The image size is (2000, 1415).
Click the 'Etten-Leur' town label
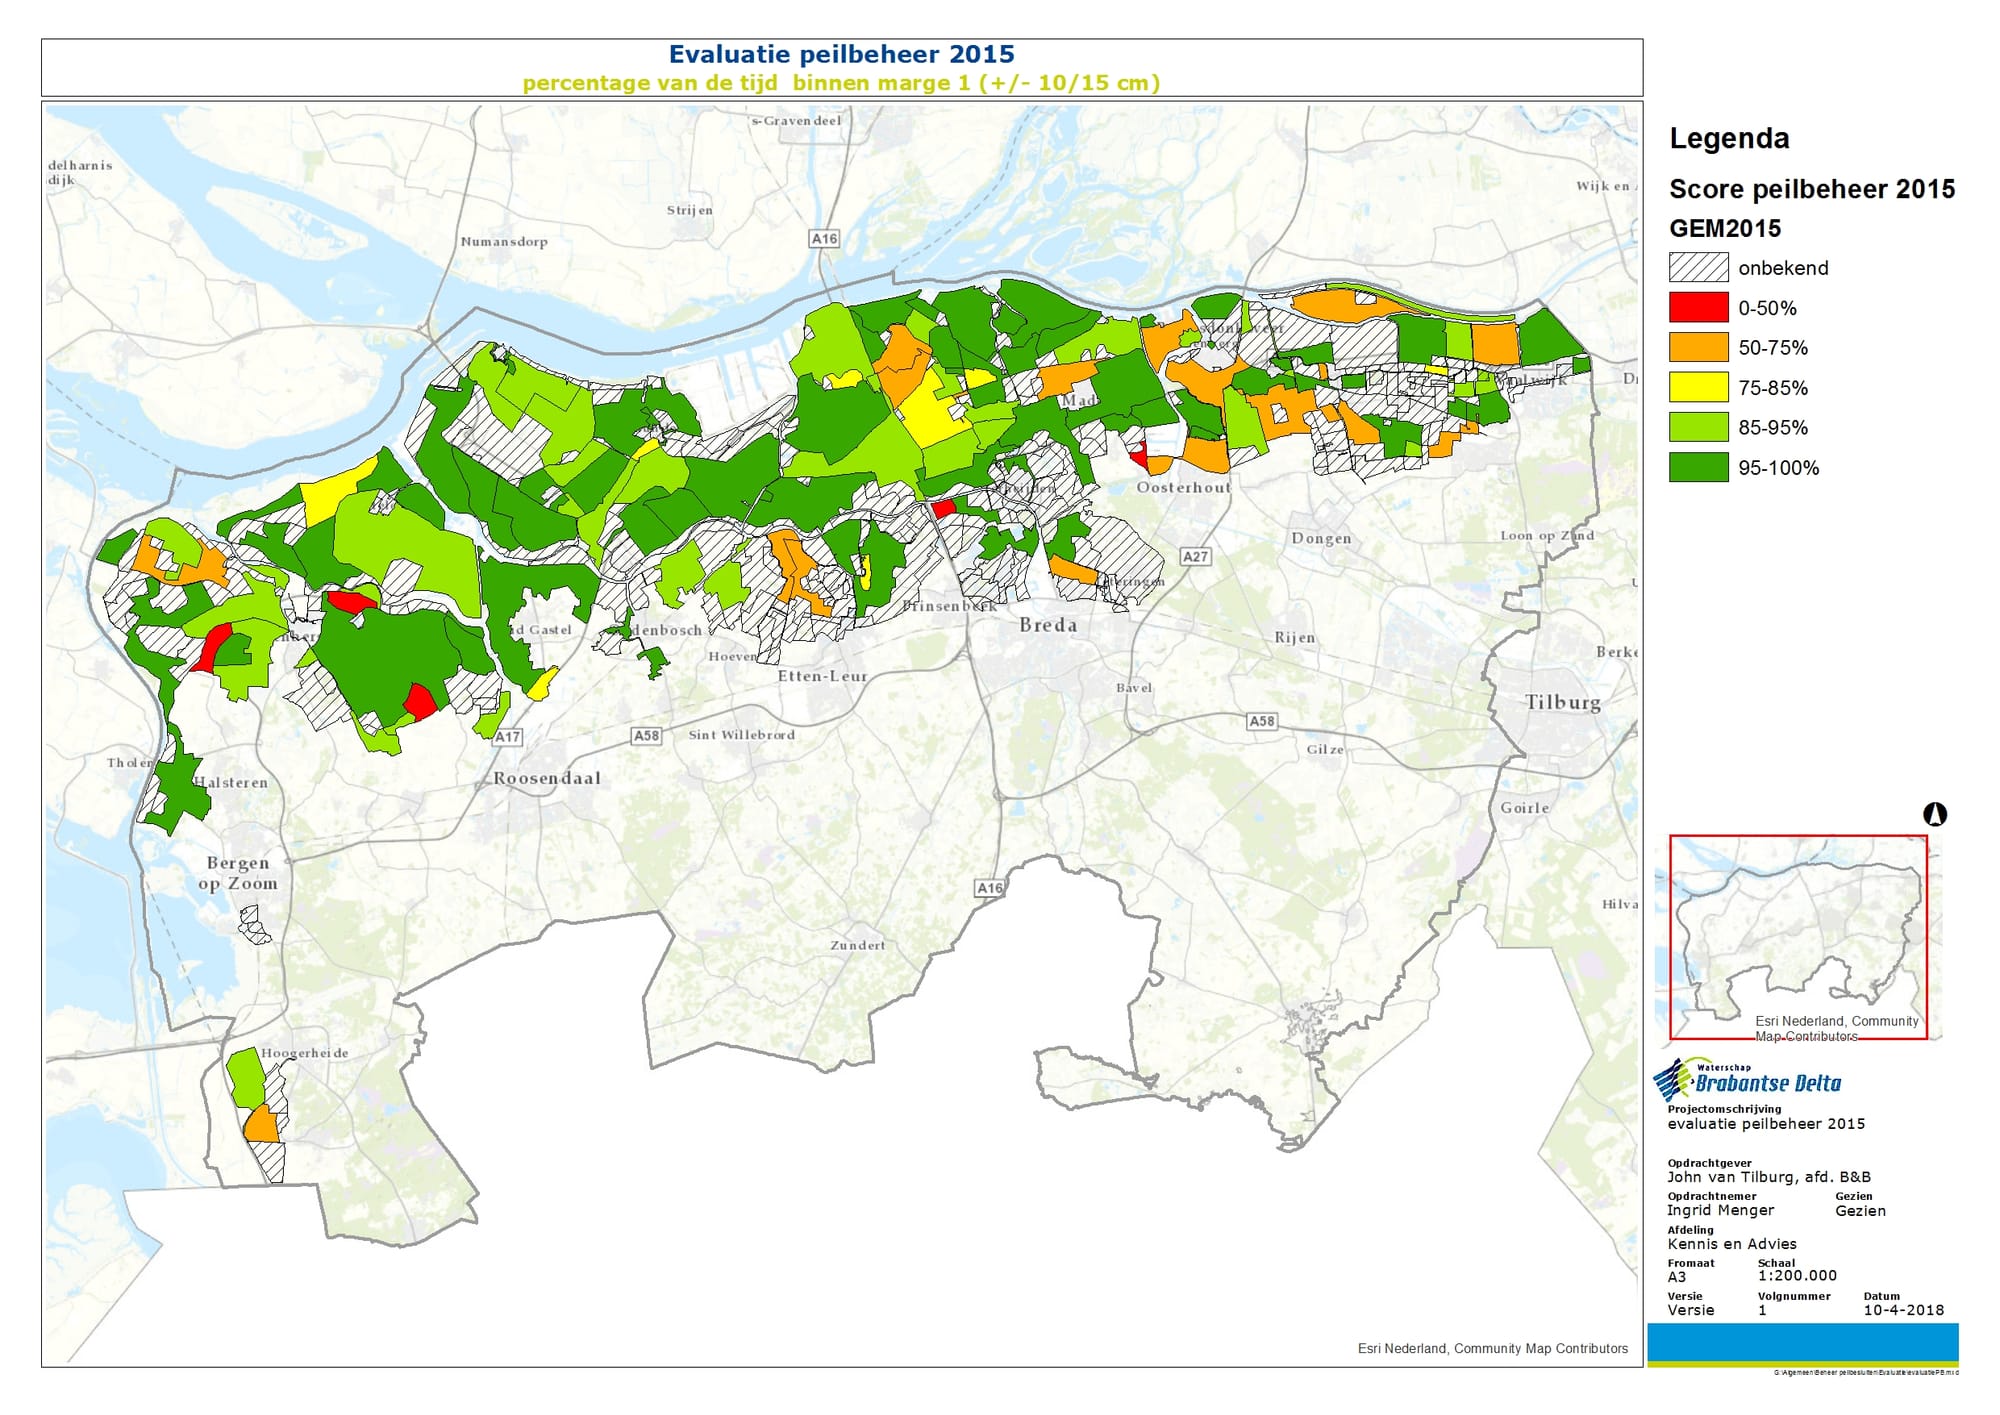coord(822,676)
